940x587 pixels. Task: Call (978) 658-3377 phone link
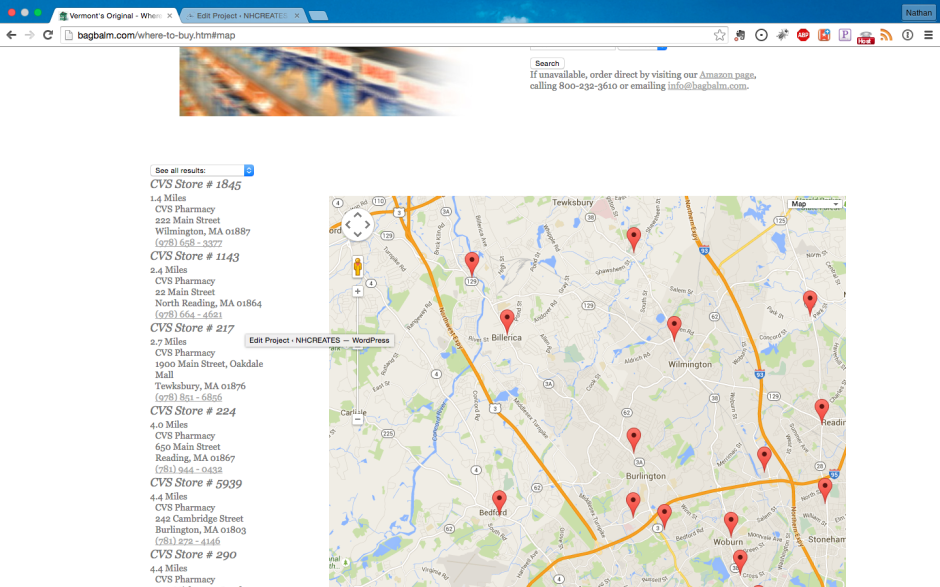point(188,243)
